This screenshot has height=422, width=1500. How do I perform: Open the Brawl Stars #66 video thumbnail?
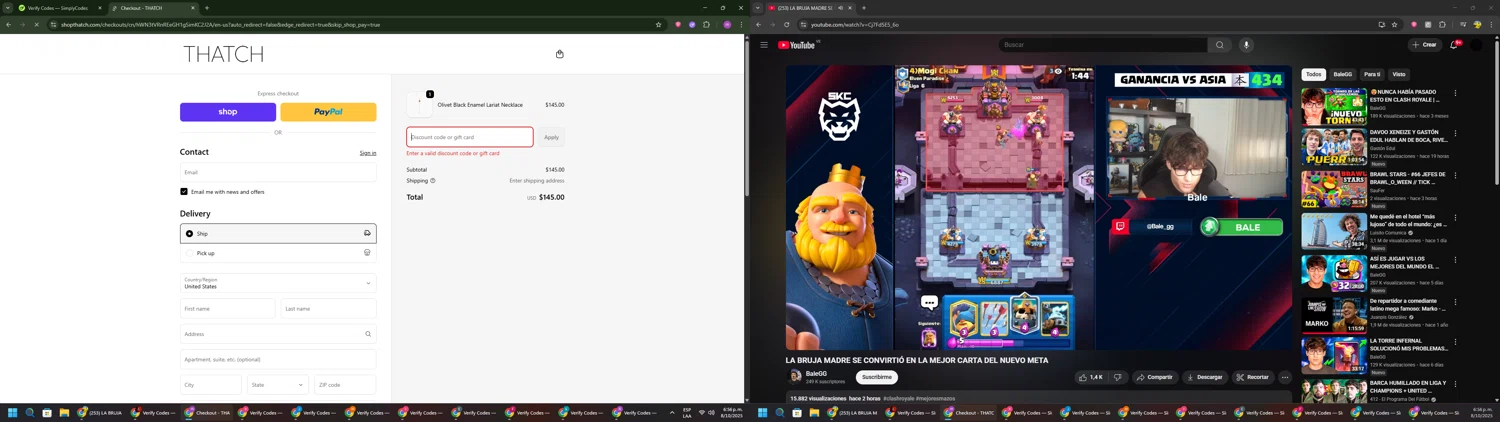tap(1334, 189)
